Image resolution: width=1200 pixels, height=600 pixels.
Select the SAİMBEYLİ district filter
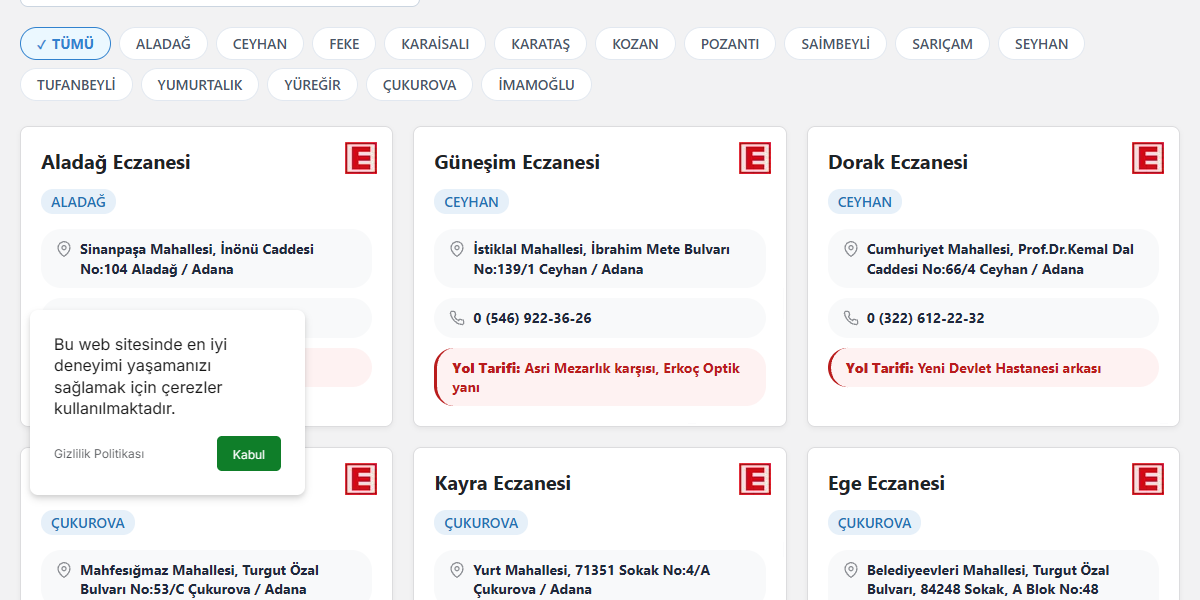tap(836, 44)
